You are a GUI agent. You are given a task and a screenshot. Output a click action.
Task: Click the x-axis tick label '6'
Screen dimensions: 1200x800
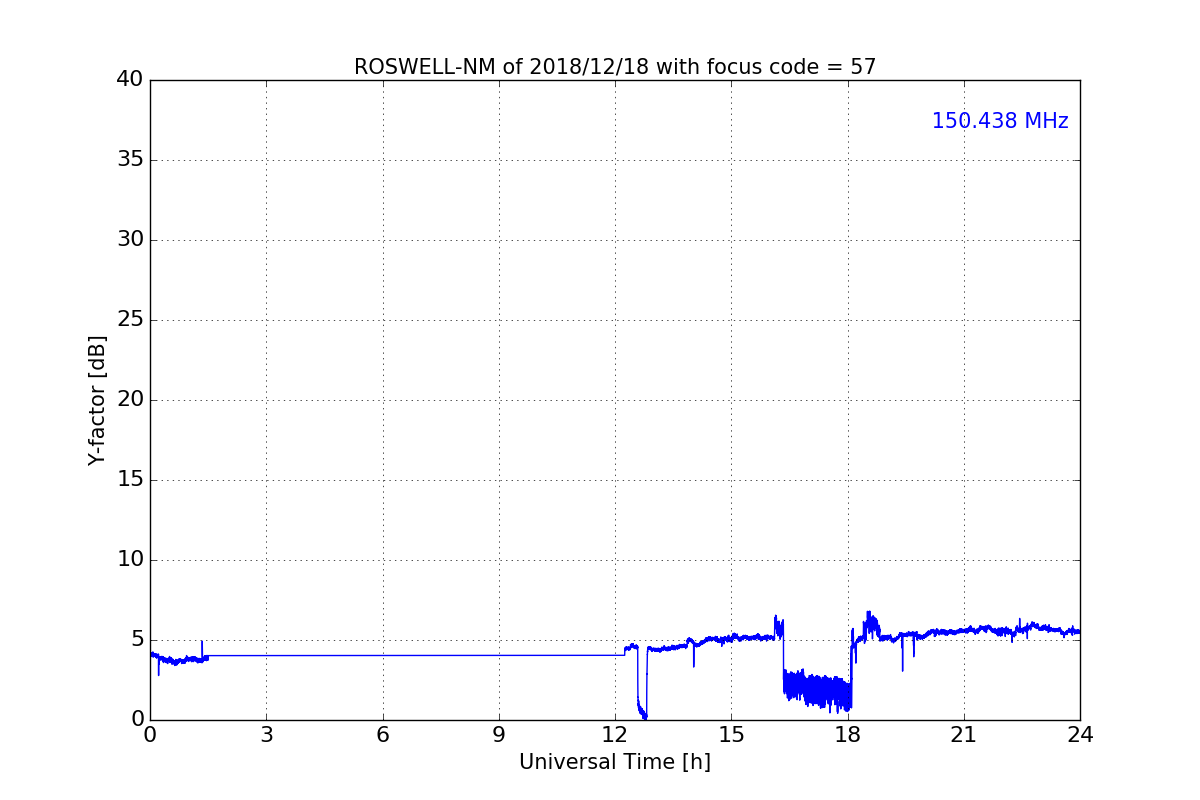(383, 734)
